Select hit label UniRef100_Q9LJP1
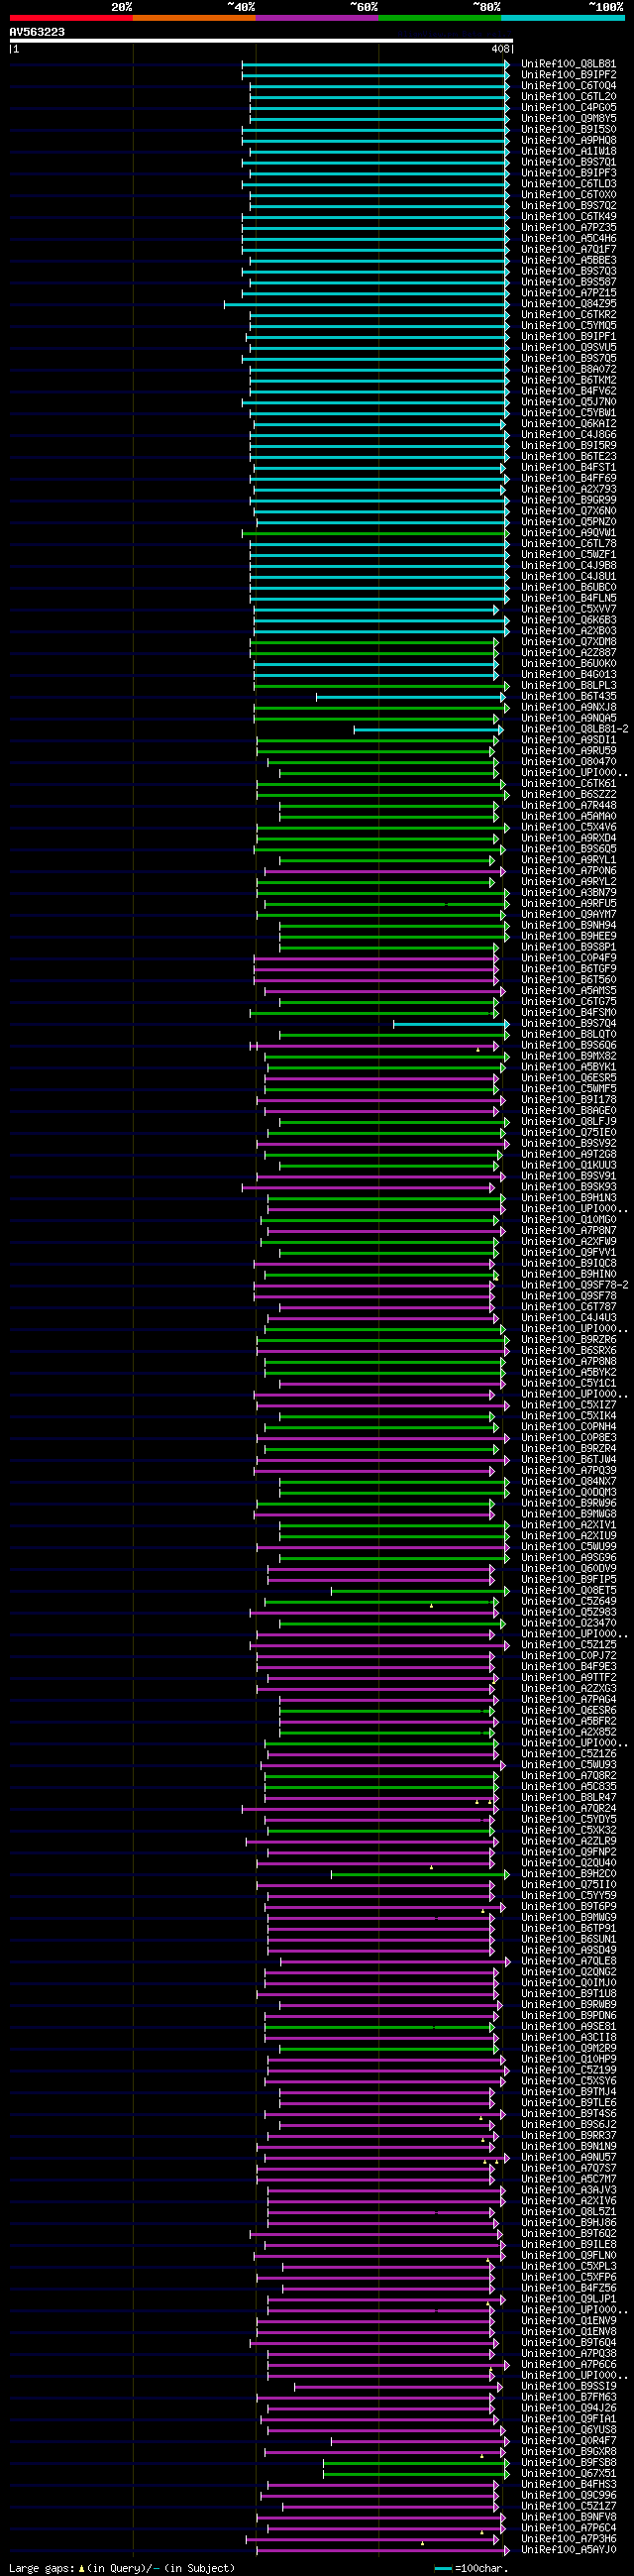 [x=569, y=2299]
